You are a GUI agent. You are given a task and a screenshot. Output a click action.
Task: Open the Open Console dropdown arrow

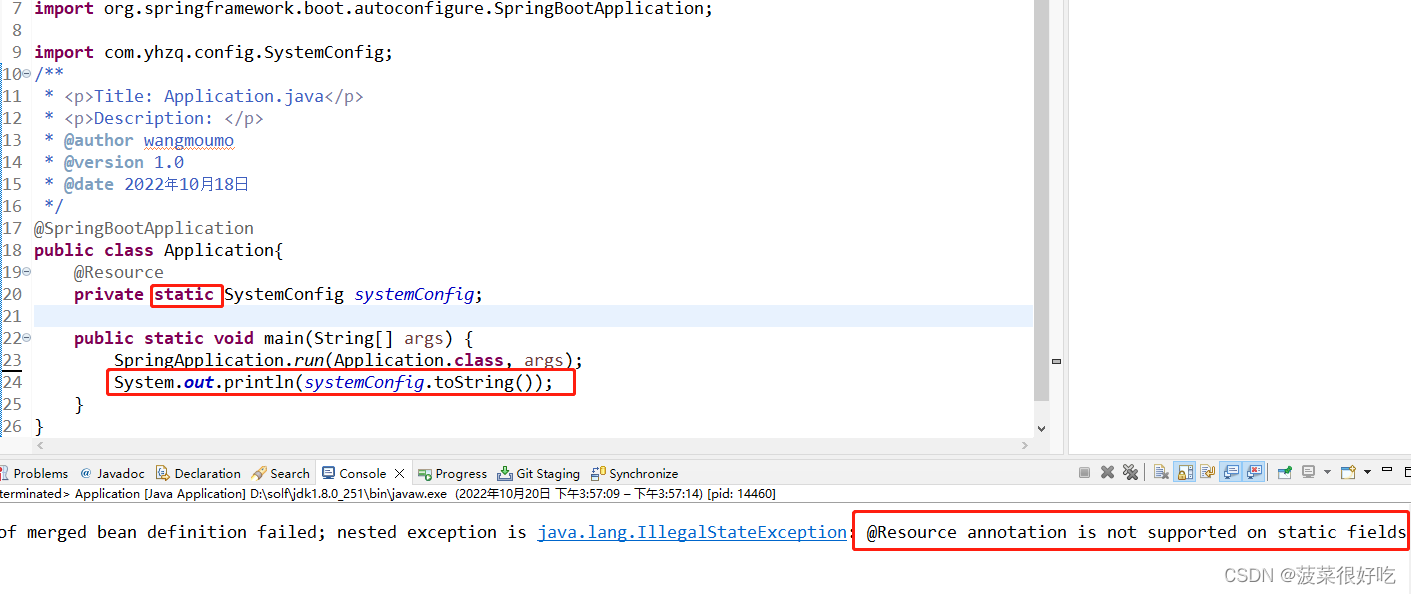click(x=1367, y=471)
